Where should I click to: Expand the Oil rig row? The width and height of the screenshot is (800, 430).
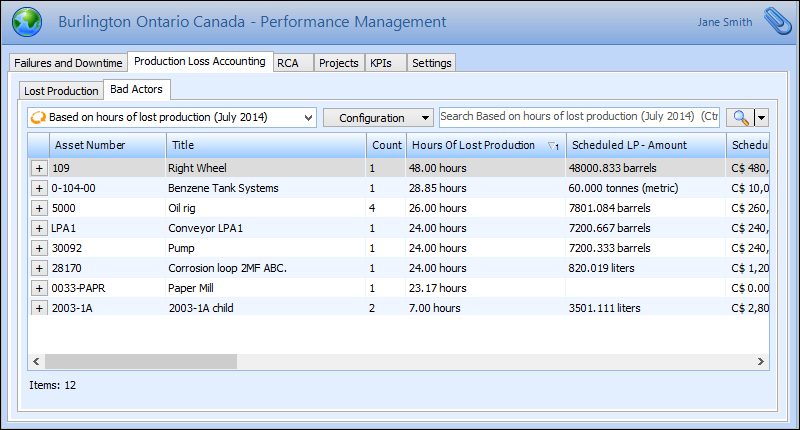pyautogui.click(x=39, y=208)
